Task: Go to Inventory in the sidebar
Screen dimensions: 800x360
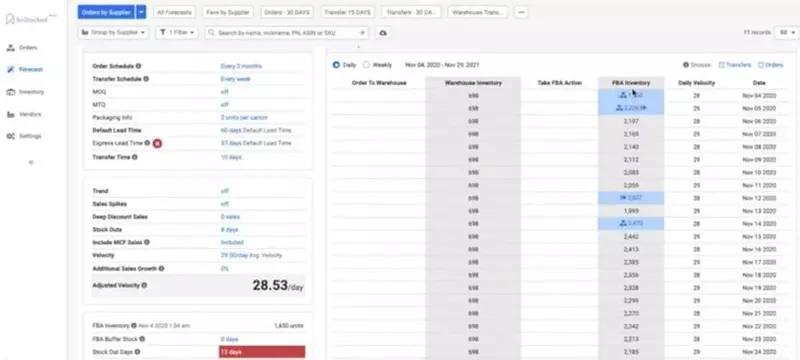Action: [25, 92]
